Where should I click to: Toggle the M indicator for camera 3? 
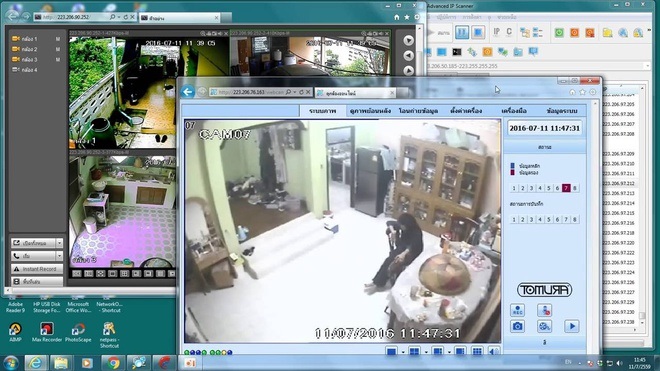tap(58, 60)
